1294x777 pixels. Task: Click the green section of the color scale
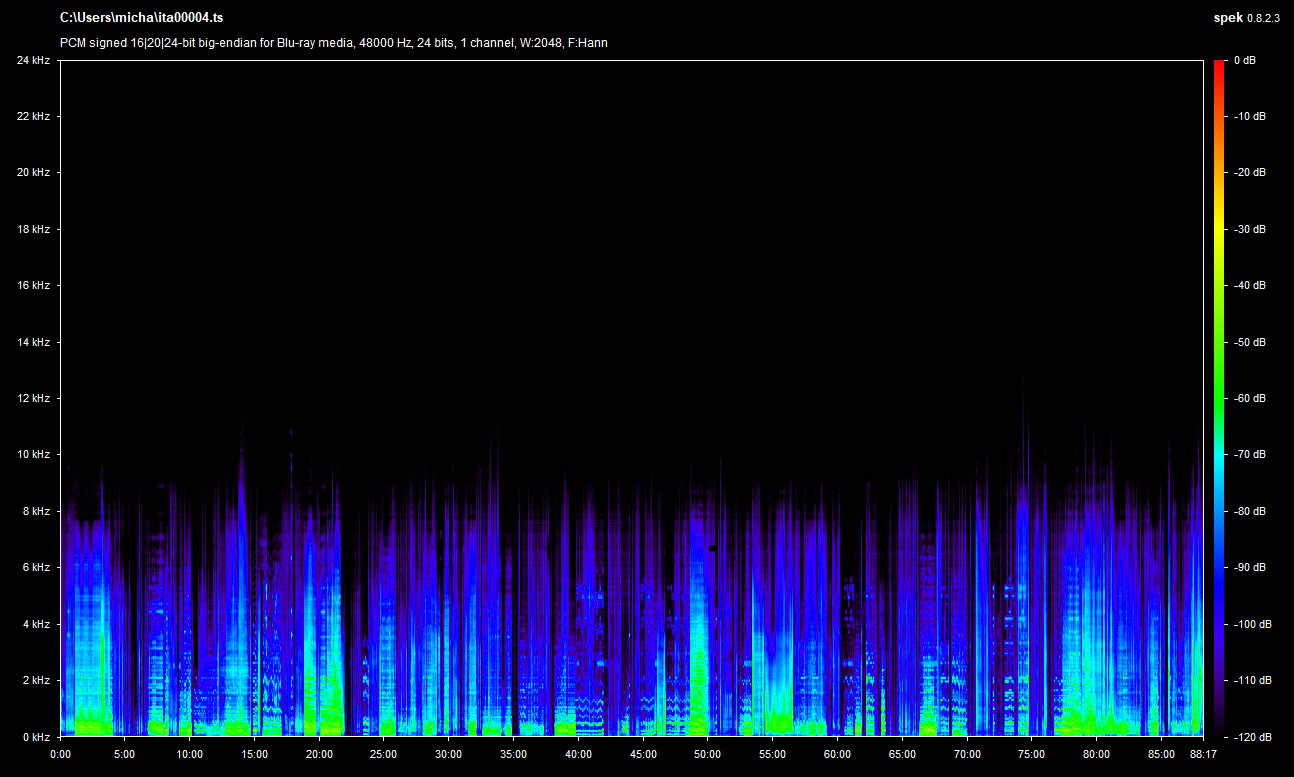pyautogui.click(x=1218, y=370)
